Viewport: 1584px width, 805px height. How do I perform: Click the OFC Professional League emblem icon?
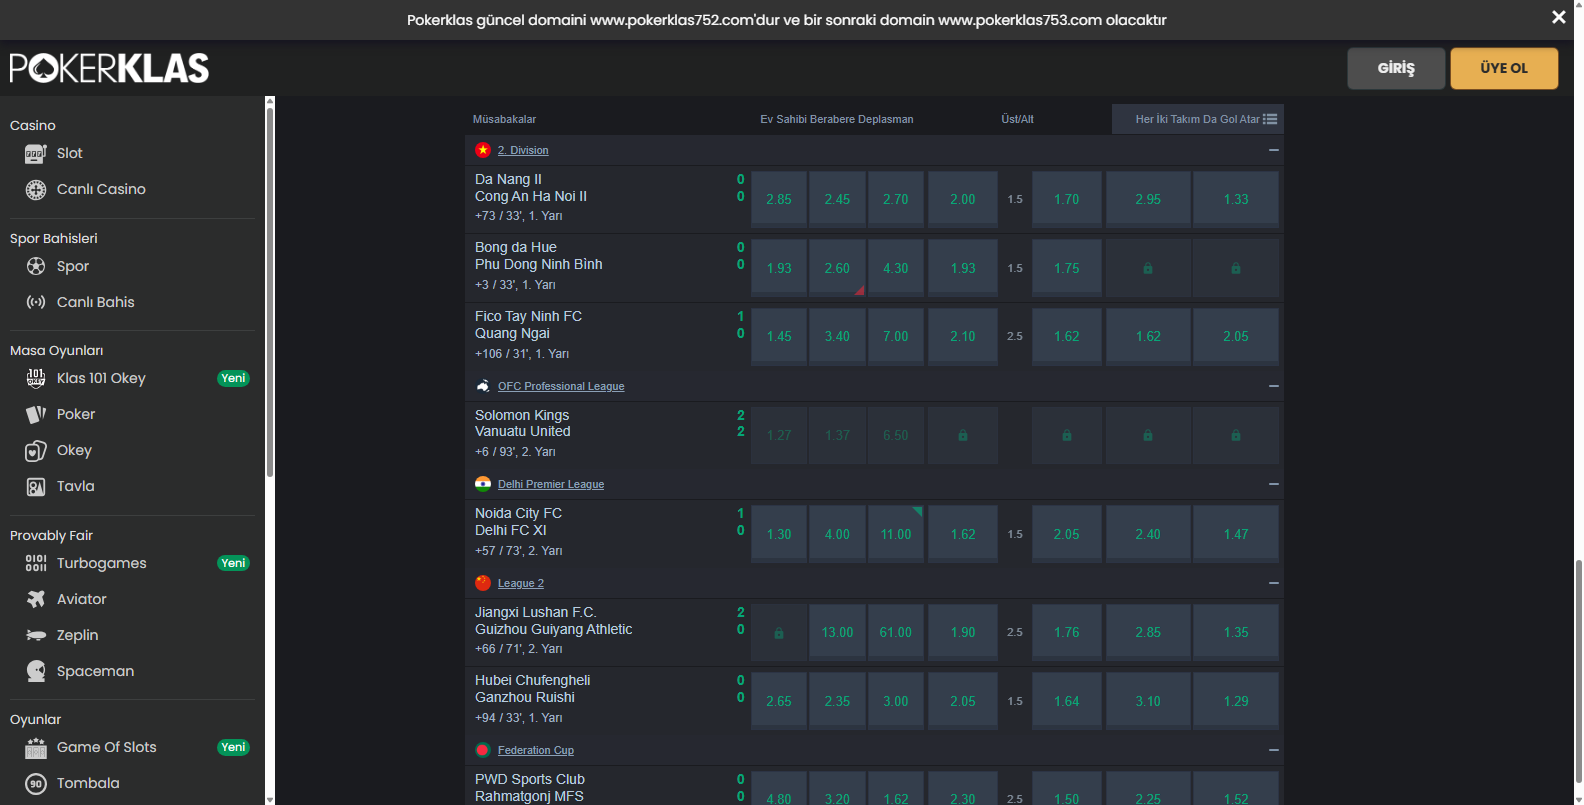coord(483,386)
